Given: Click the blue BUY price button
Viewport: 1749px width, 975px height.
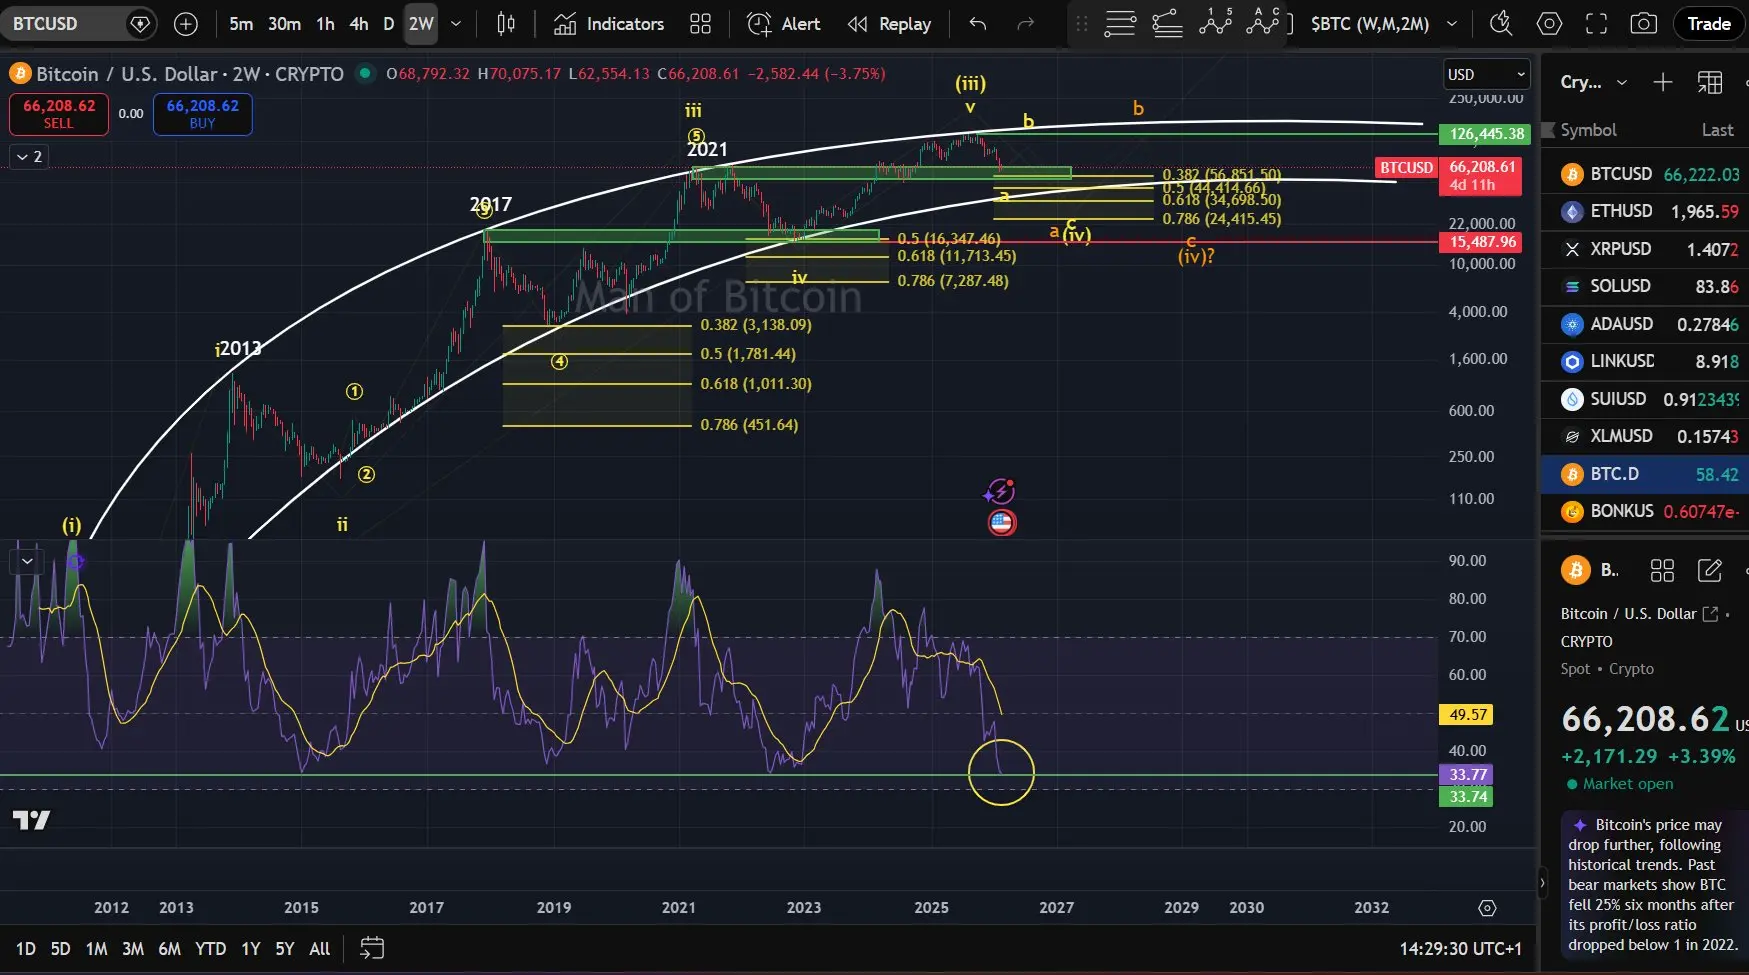Looking at the screenshot, I should tap(203, 114).
